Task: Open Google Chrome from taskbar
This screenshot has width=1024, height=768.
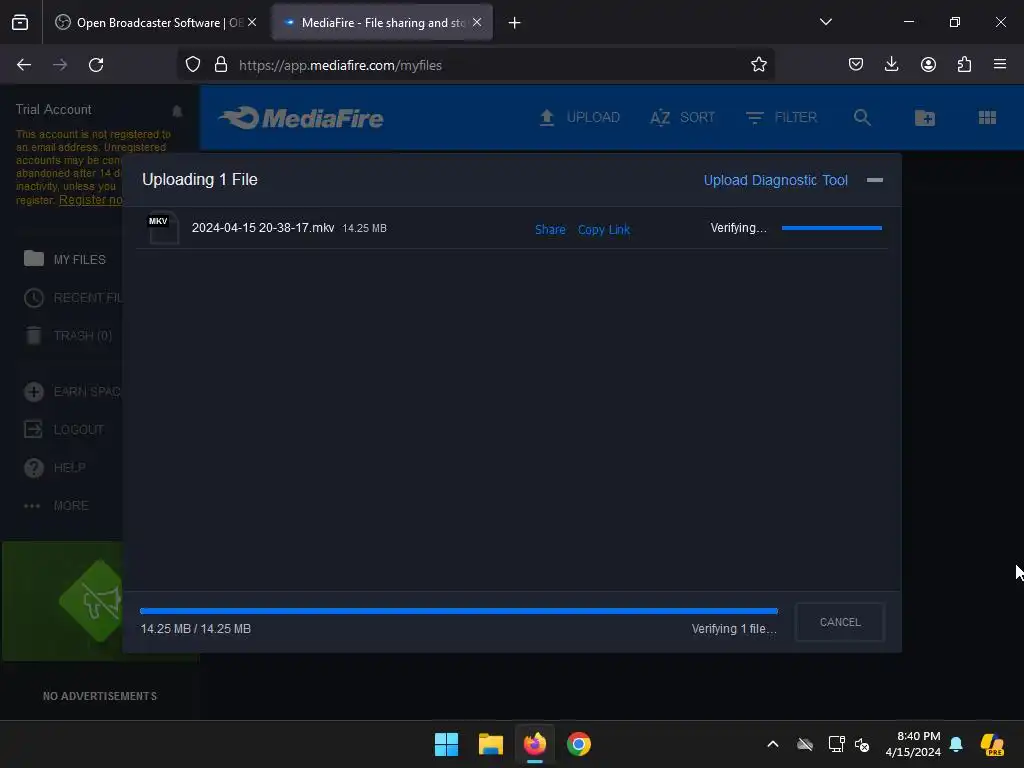Action: point(579,744)
